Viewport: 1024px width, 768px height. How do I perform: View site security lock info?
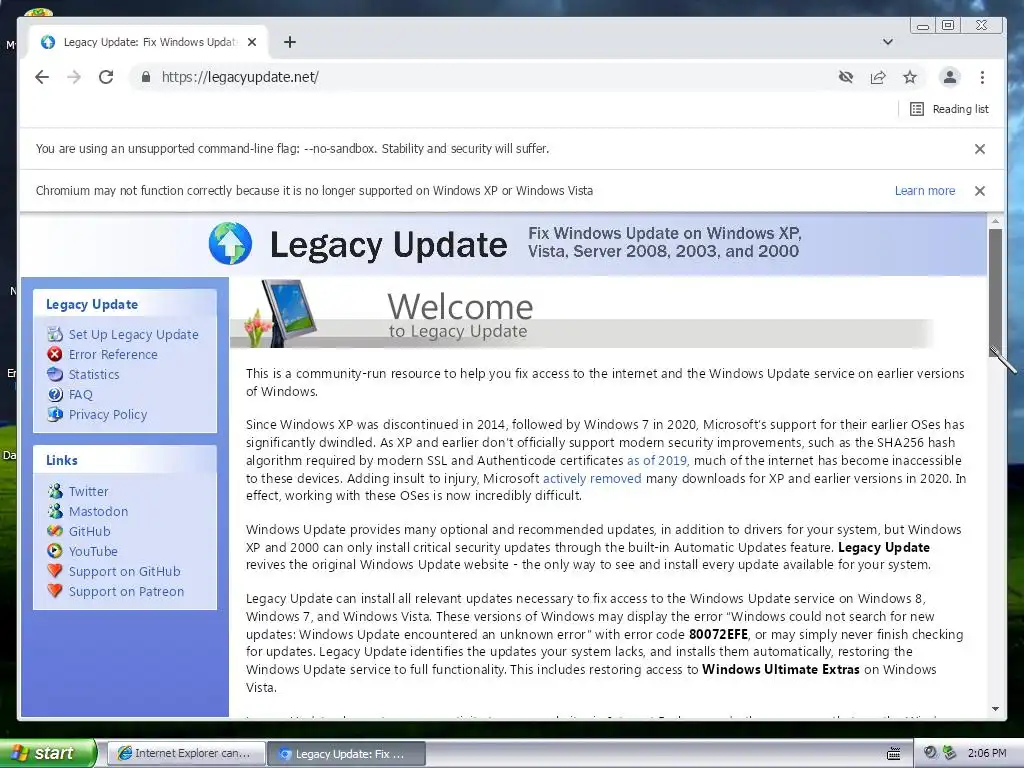(146, 77)
